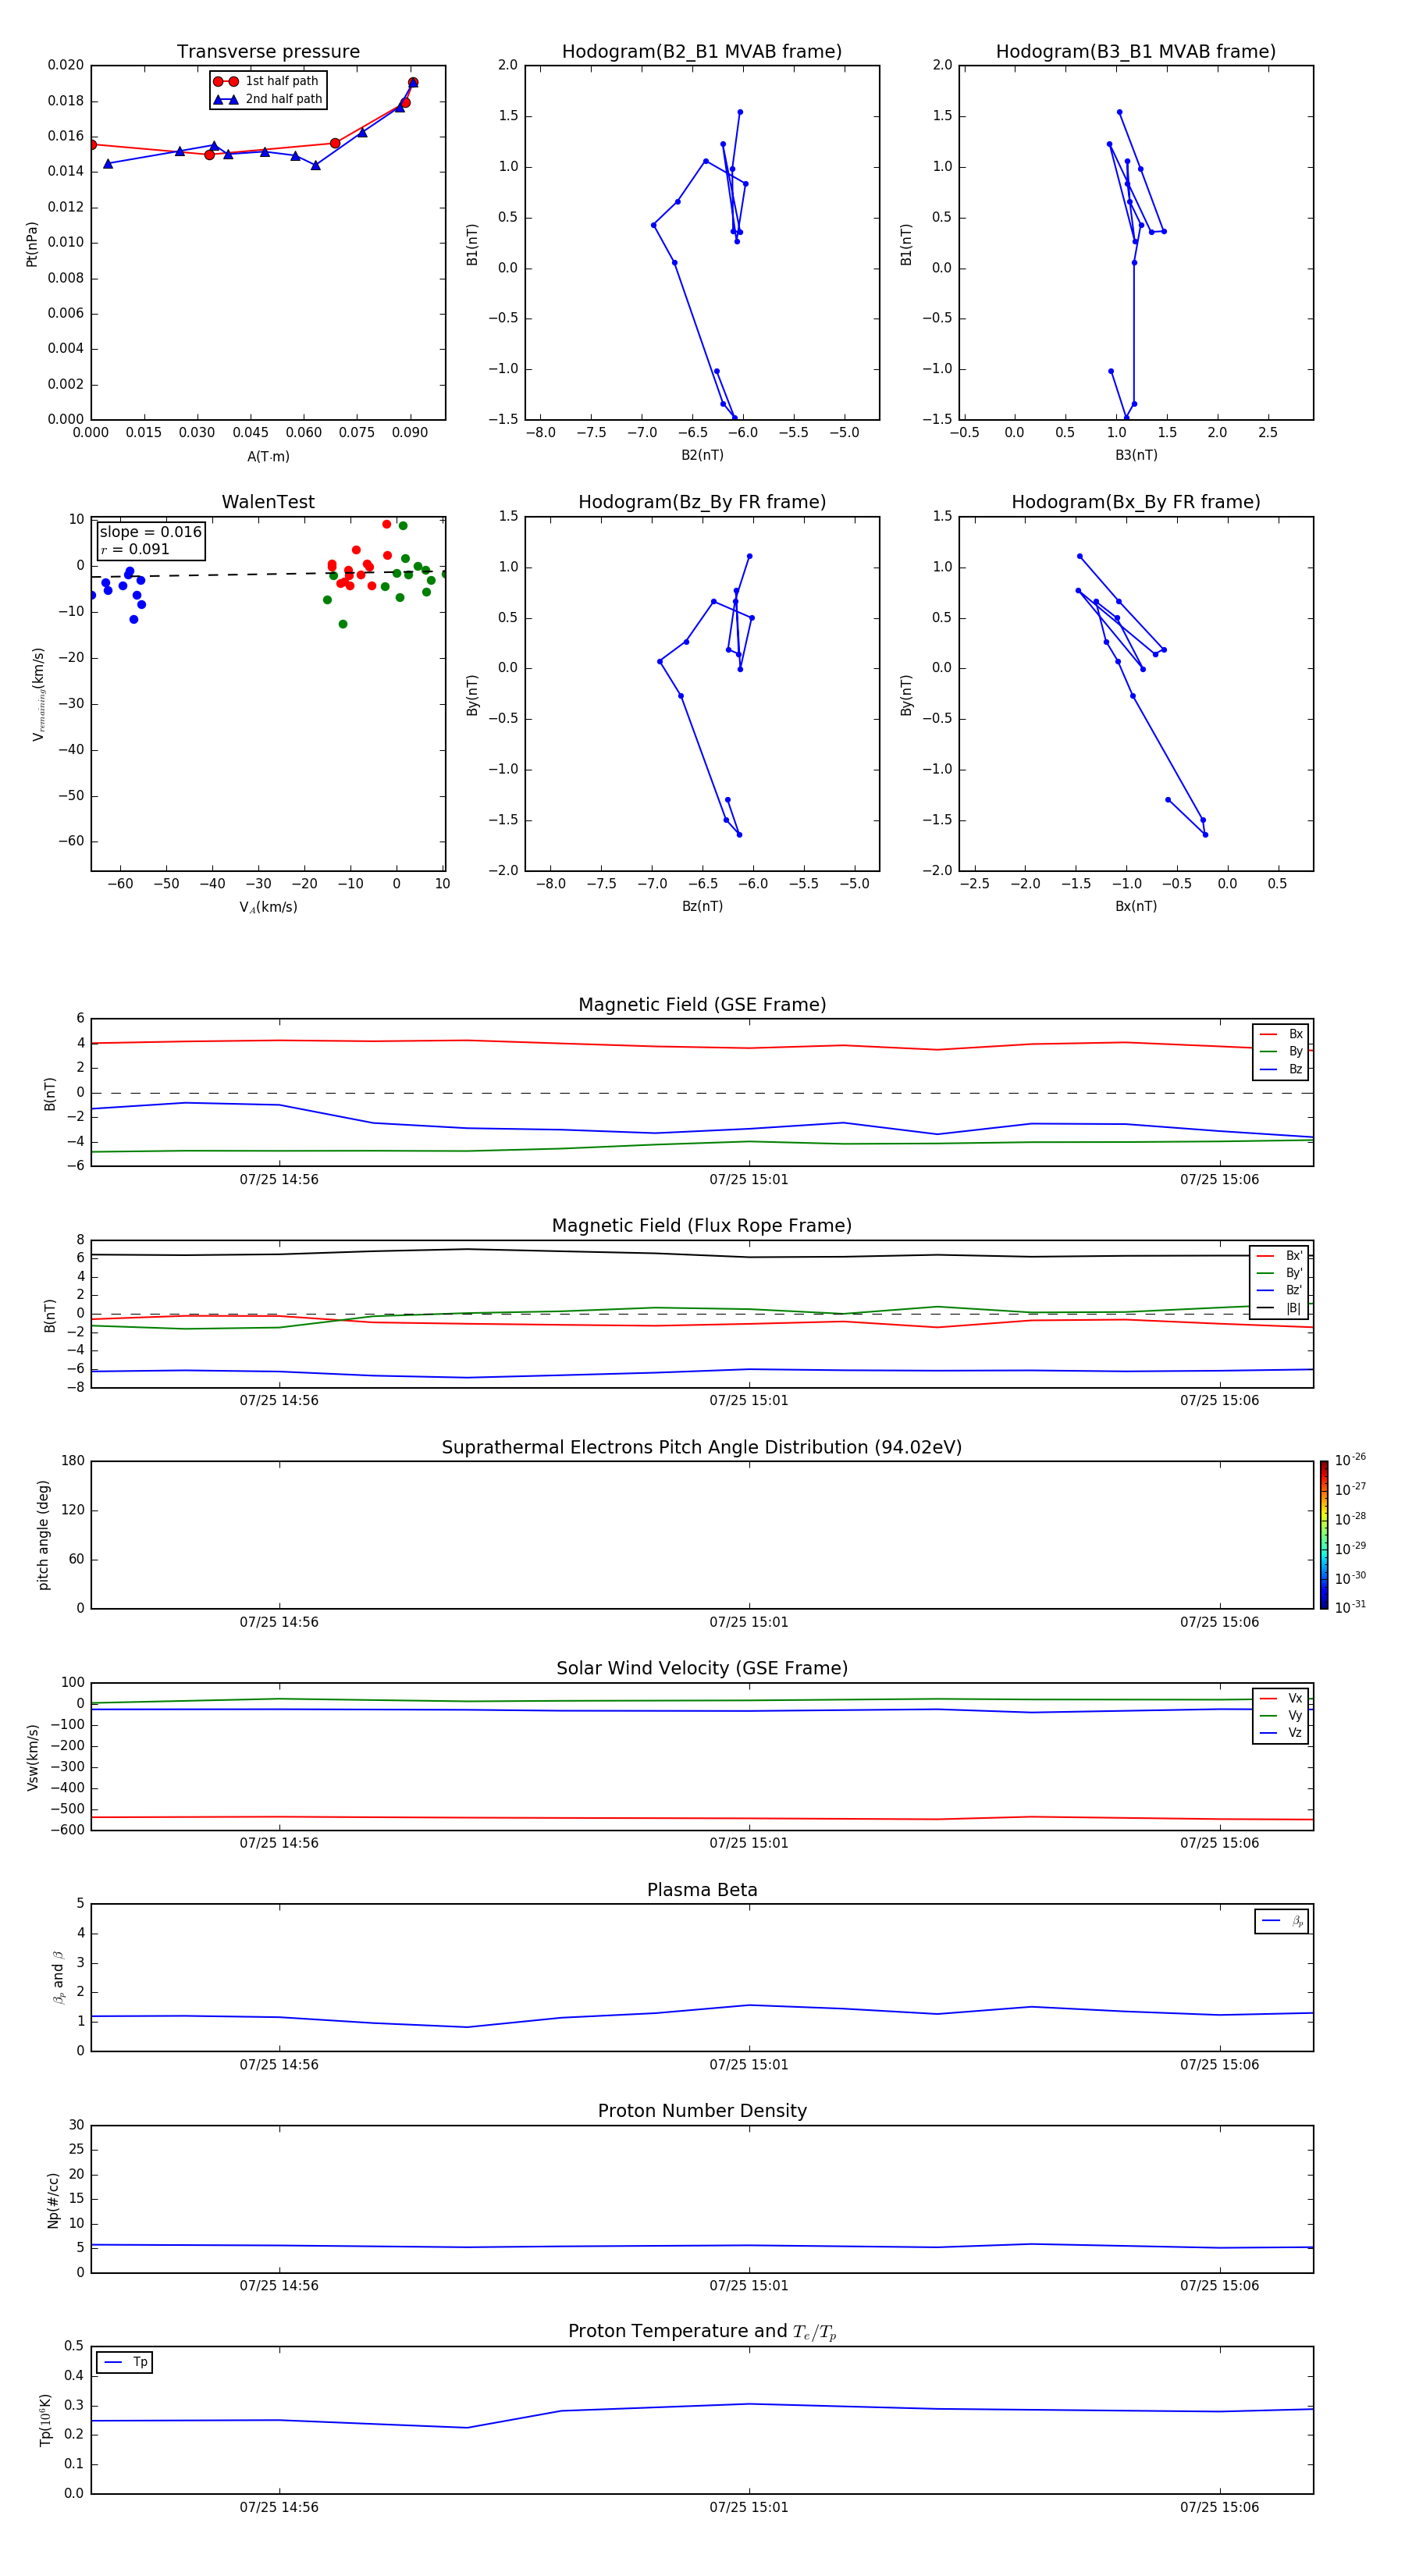
Task: Click 'By' in GSE magnetic field legend
Action: (1295, 1052)
